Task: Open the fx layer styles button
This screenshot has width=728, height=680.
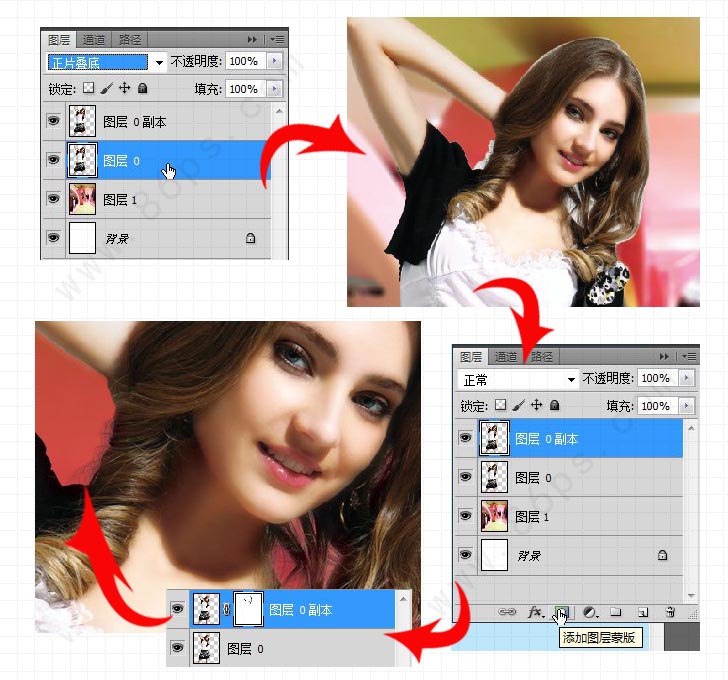Action: tap(536, 612)
